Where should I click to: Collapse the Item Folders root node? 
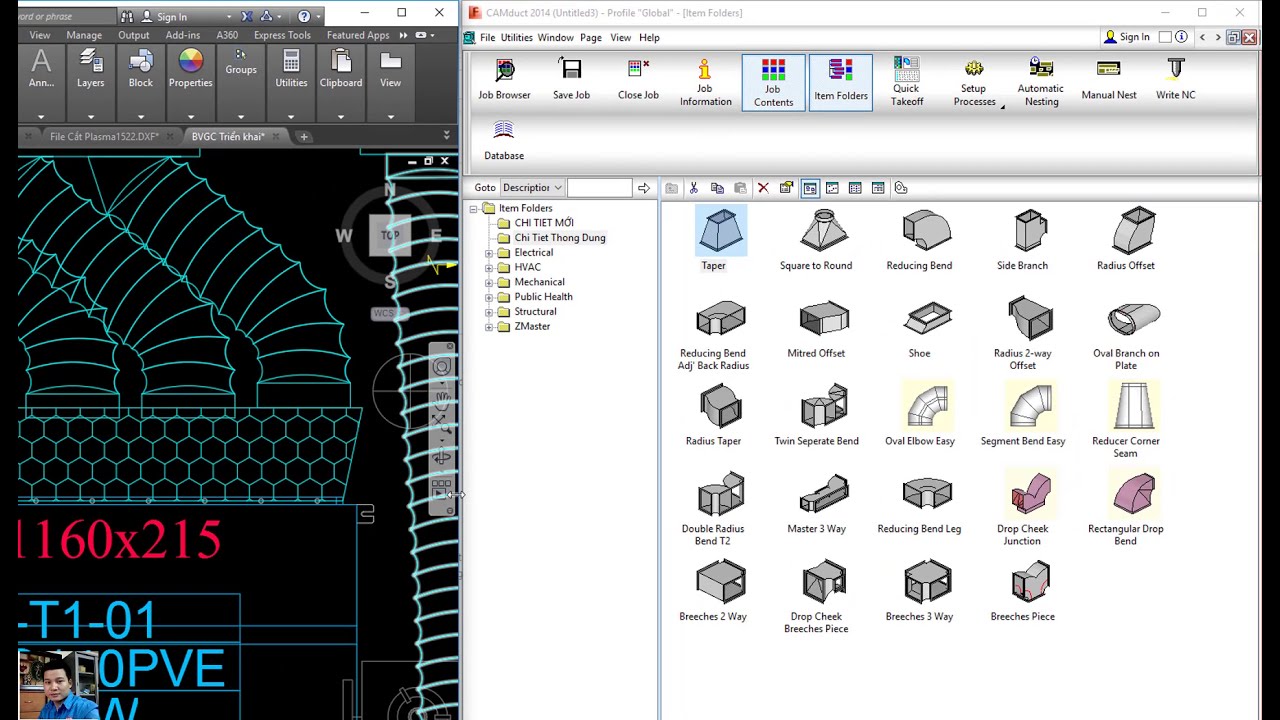click(x=474, y=208)
